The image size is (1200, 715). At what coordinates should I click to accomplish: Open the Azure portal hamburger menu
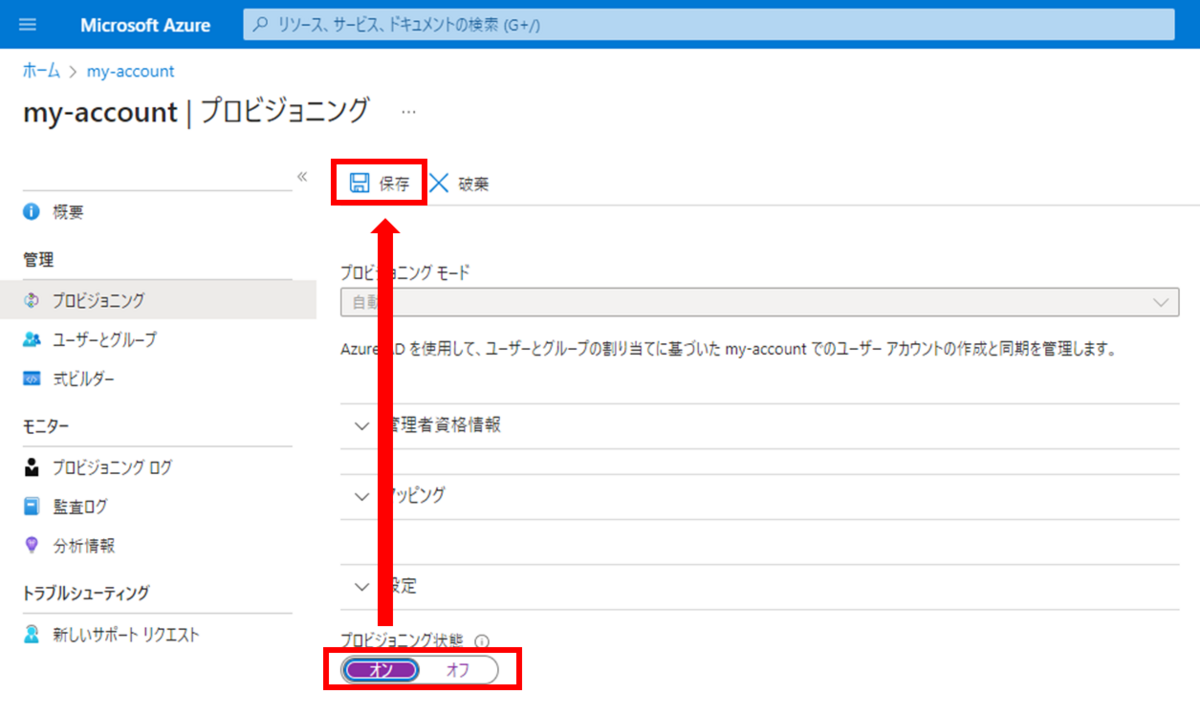click(x=27, y=24)
